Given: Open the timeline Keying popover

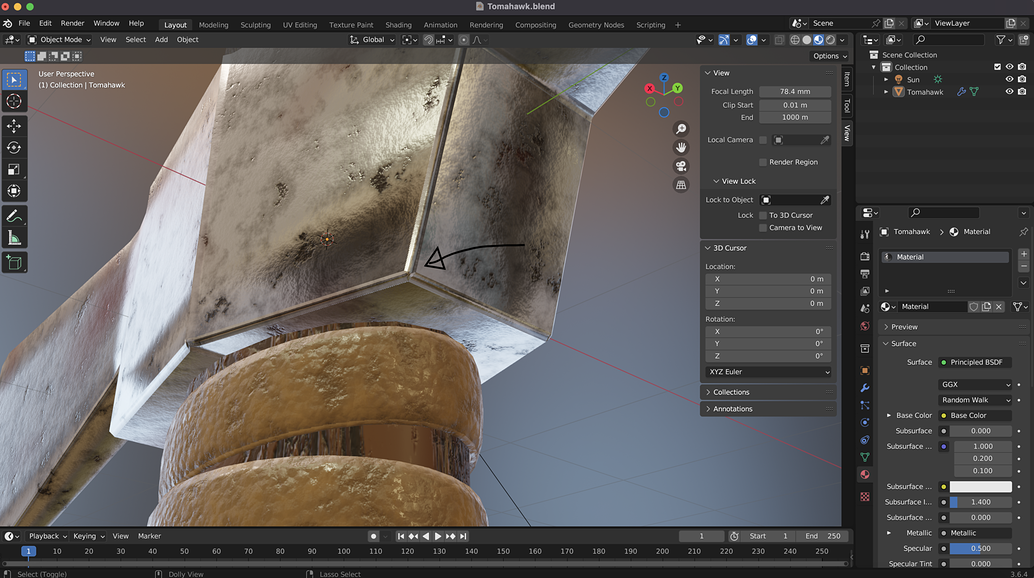Looking at the screenshot, I should point(88,536).
